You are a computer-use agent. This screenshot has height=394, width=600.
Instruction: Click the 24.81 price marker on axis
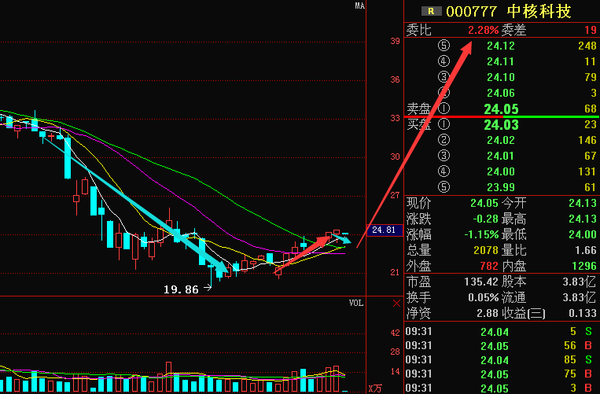384,230
